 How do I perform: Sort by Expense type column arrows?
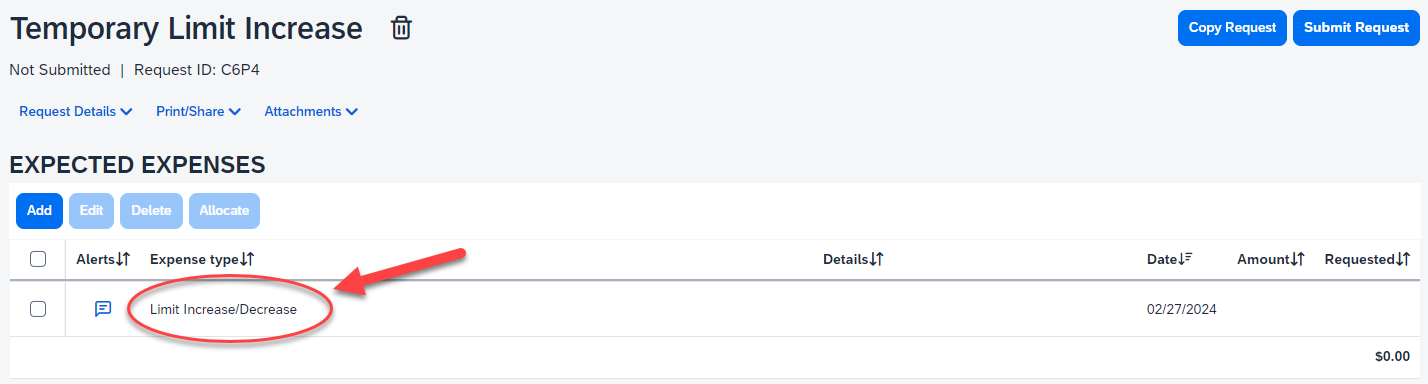point(247,259)
